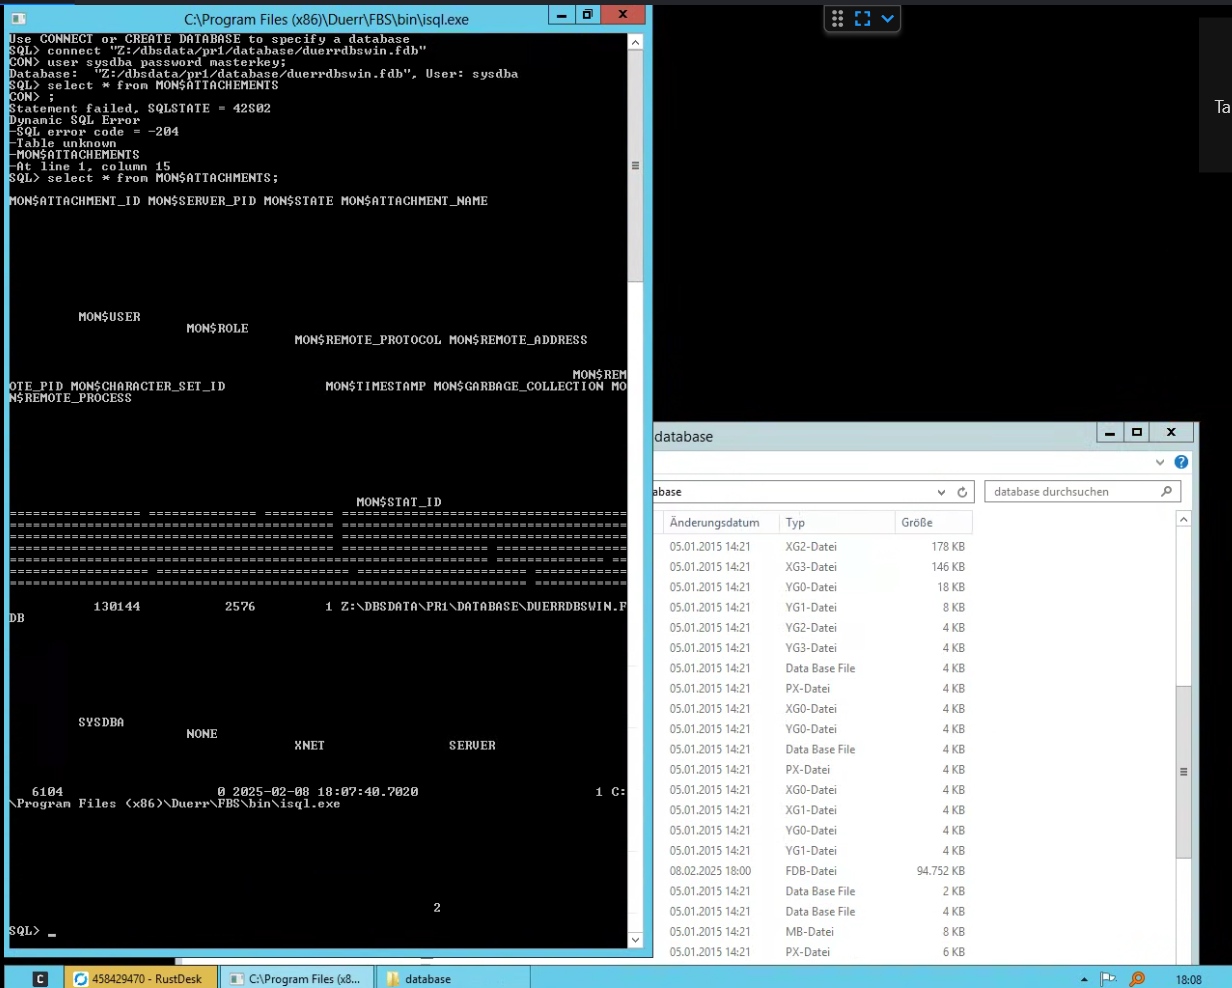Click the isql console scrollbar down arrow
Screen dimensions: 1232x988
pyautogui.click(x=635, y=940)
